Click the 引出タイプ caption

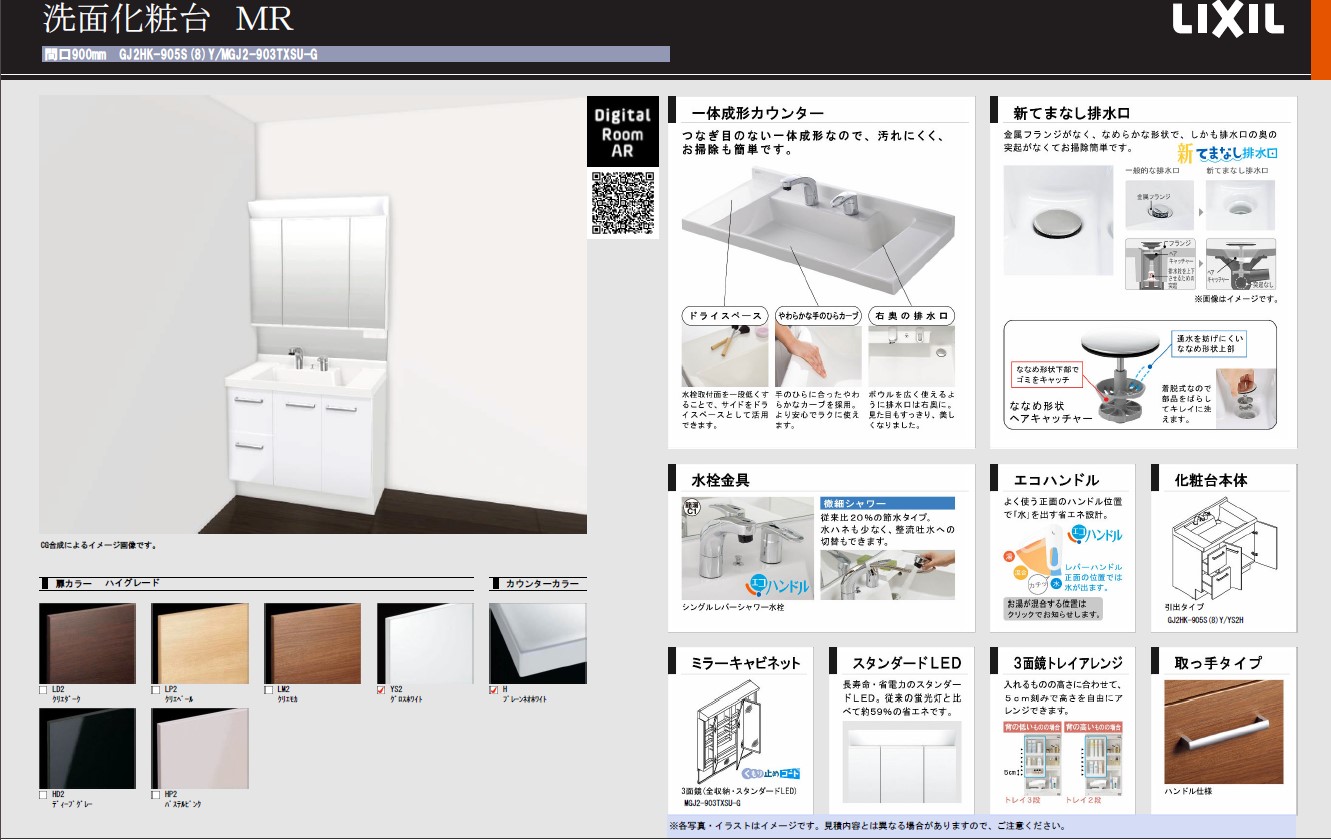(x=1186, y=607)
